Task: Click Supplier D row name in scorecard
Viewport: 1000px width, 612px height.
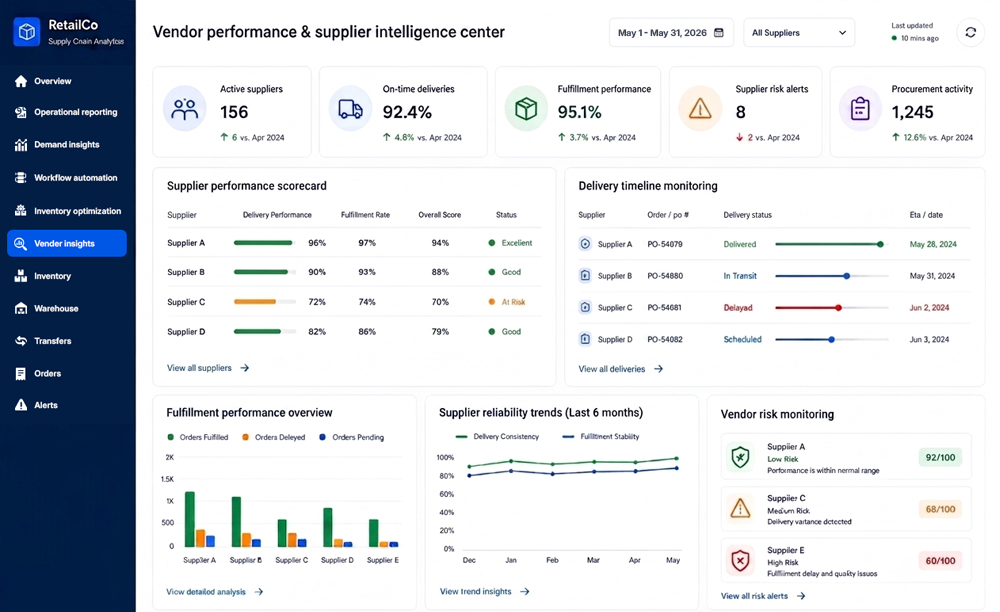Action: point(186,332)
